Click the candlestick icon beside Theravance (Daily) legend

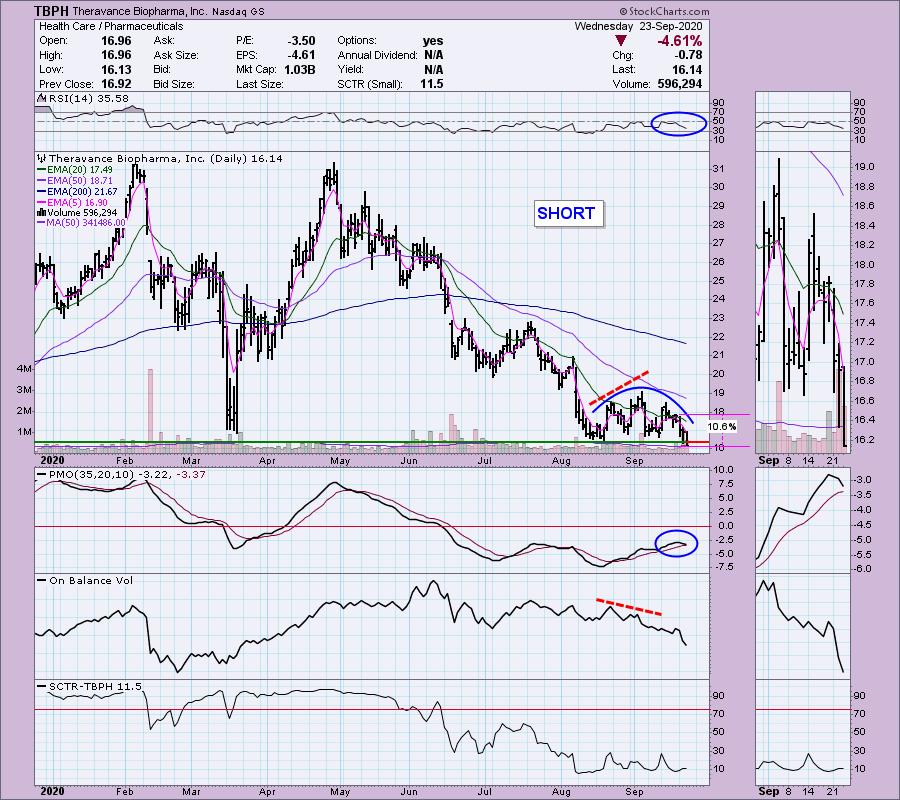(41, 158)
